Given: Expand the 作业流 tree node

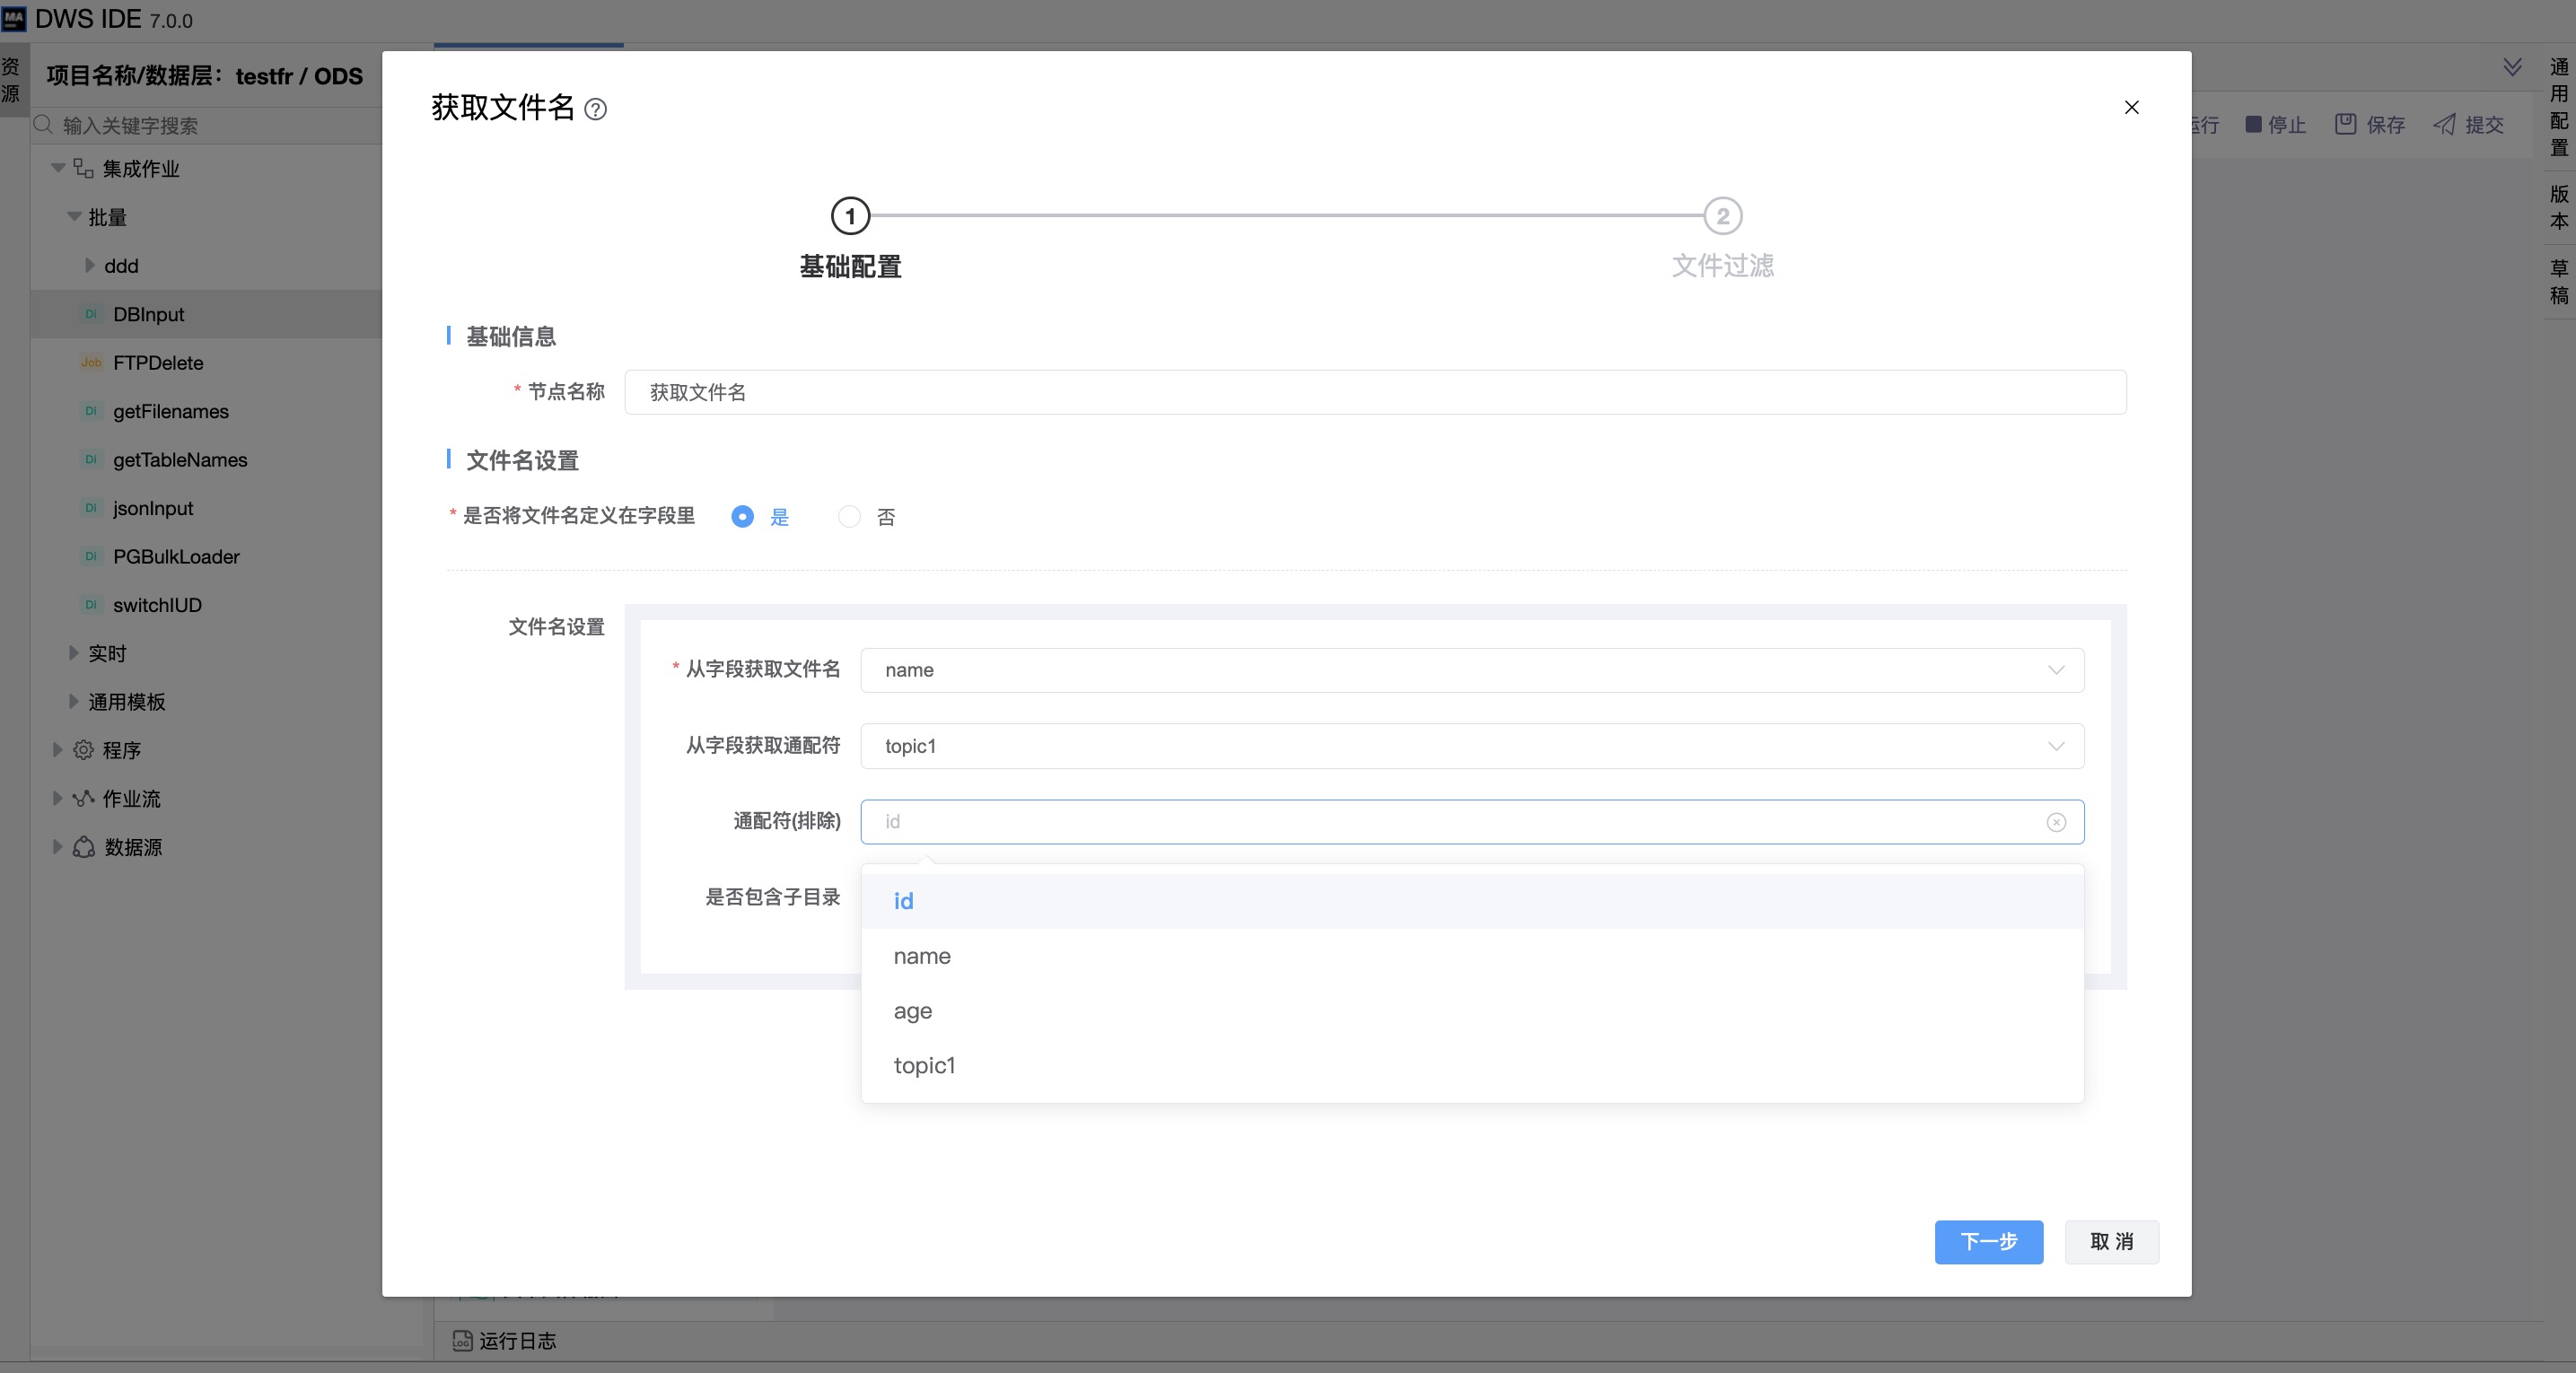Looking at the screenshot, I should point(57,798).
